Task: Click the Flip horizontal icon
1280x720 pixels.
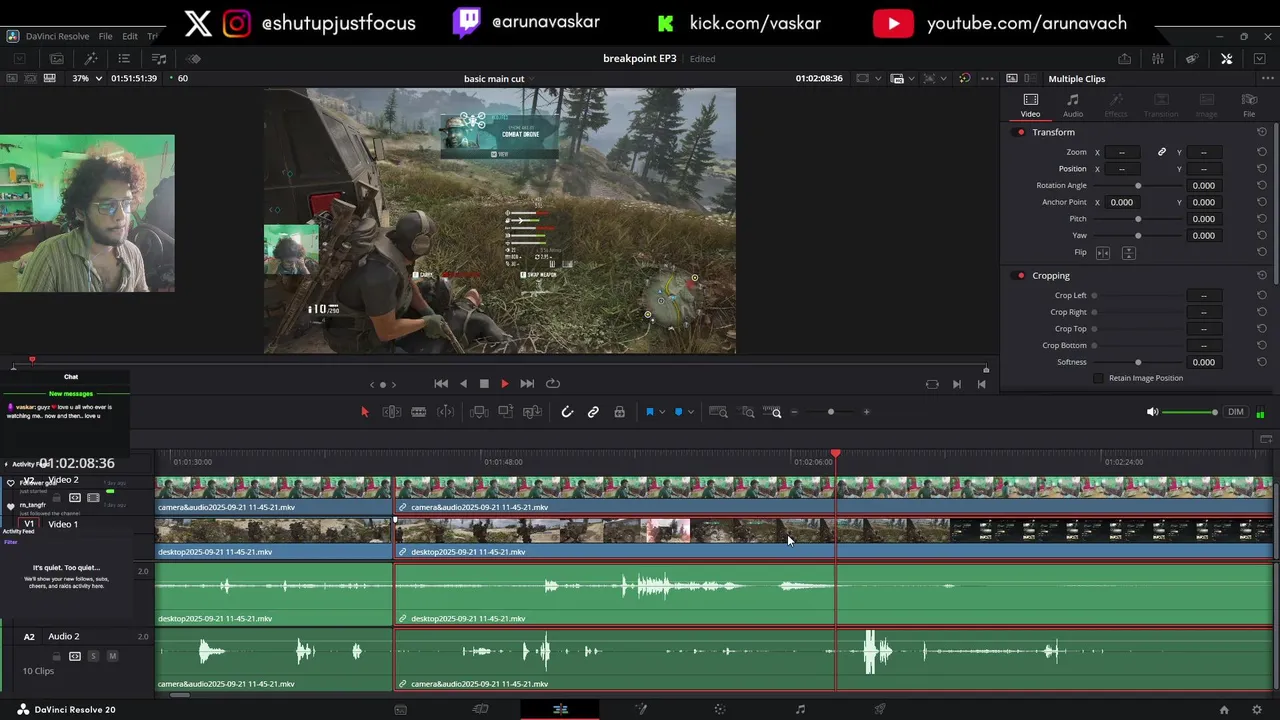Action: pyautogui.click(x=1103, y=253)
